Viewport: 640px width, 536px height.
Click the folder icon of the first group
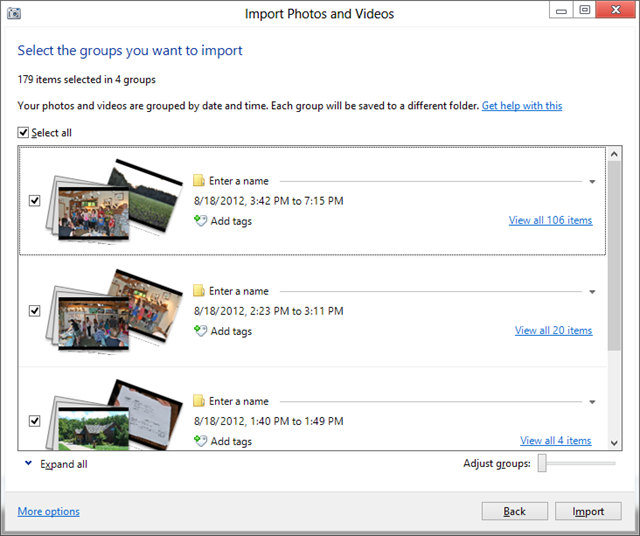[199, 181]
